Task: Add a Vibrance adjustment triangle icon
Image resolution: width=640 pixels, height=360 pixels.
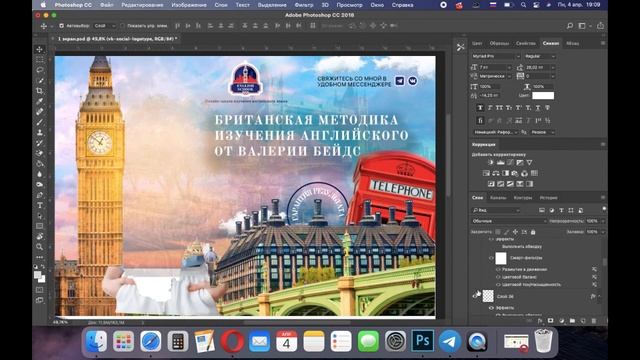Action: (x=529, y=162)
